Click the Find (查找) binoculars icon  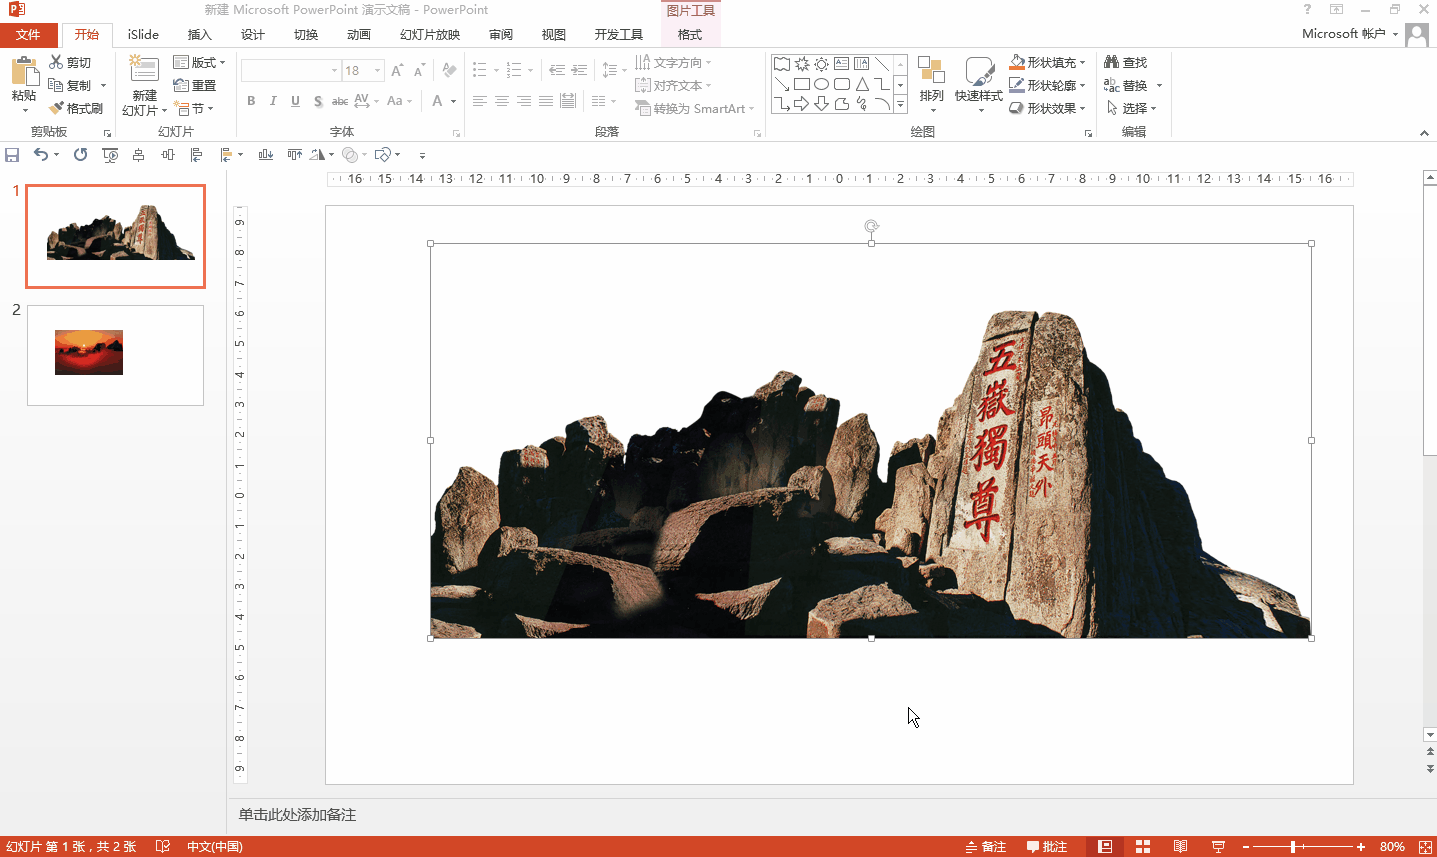point(1111,62)
